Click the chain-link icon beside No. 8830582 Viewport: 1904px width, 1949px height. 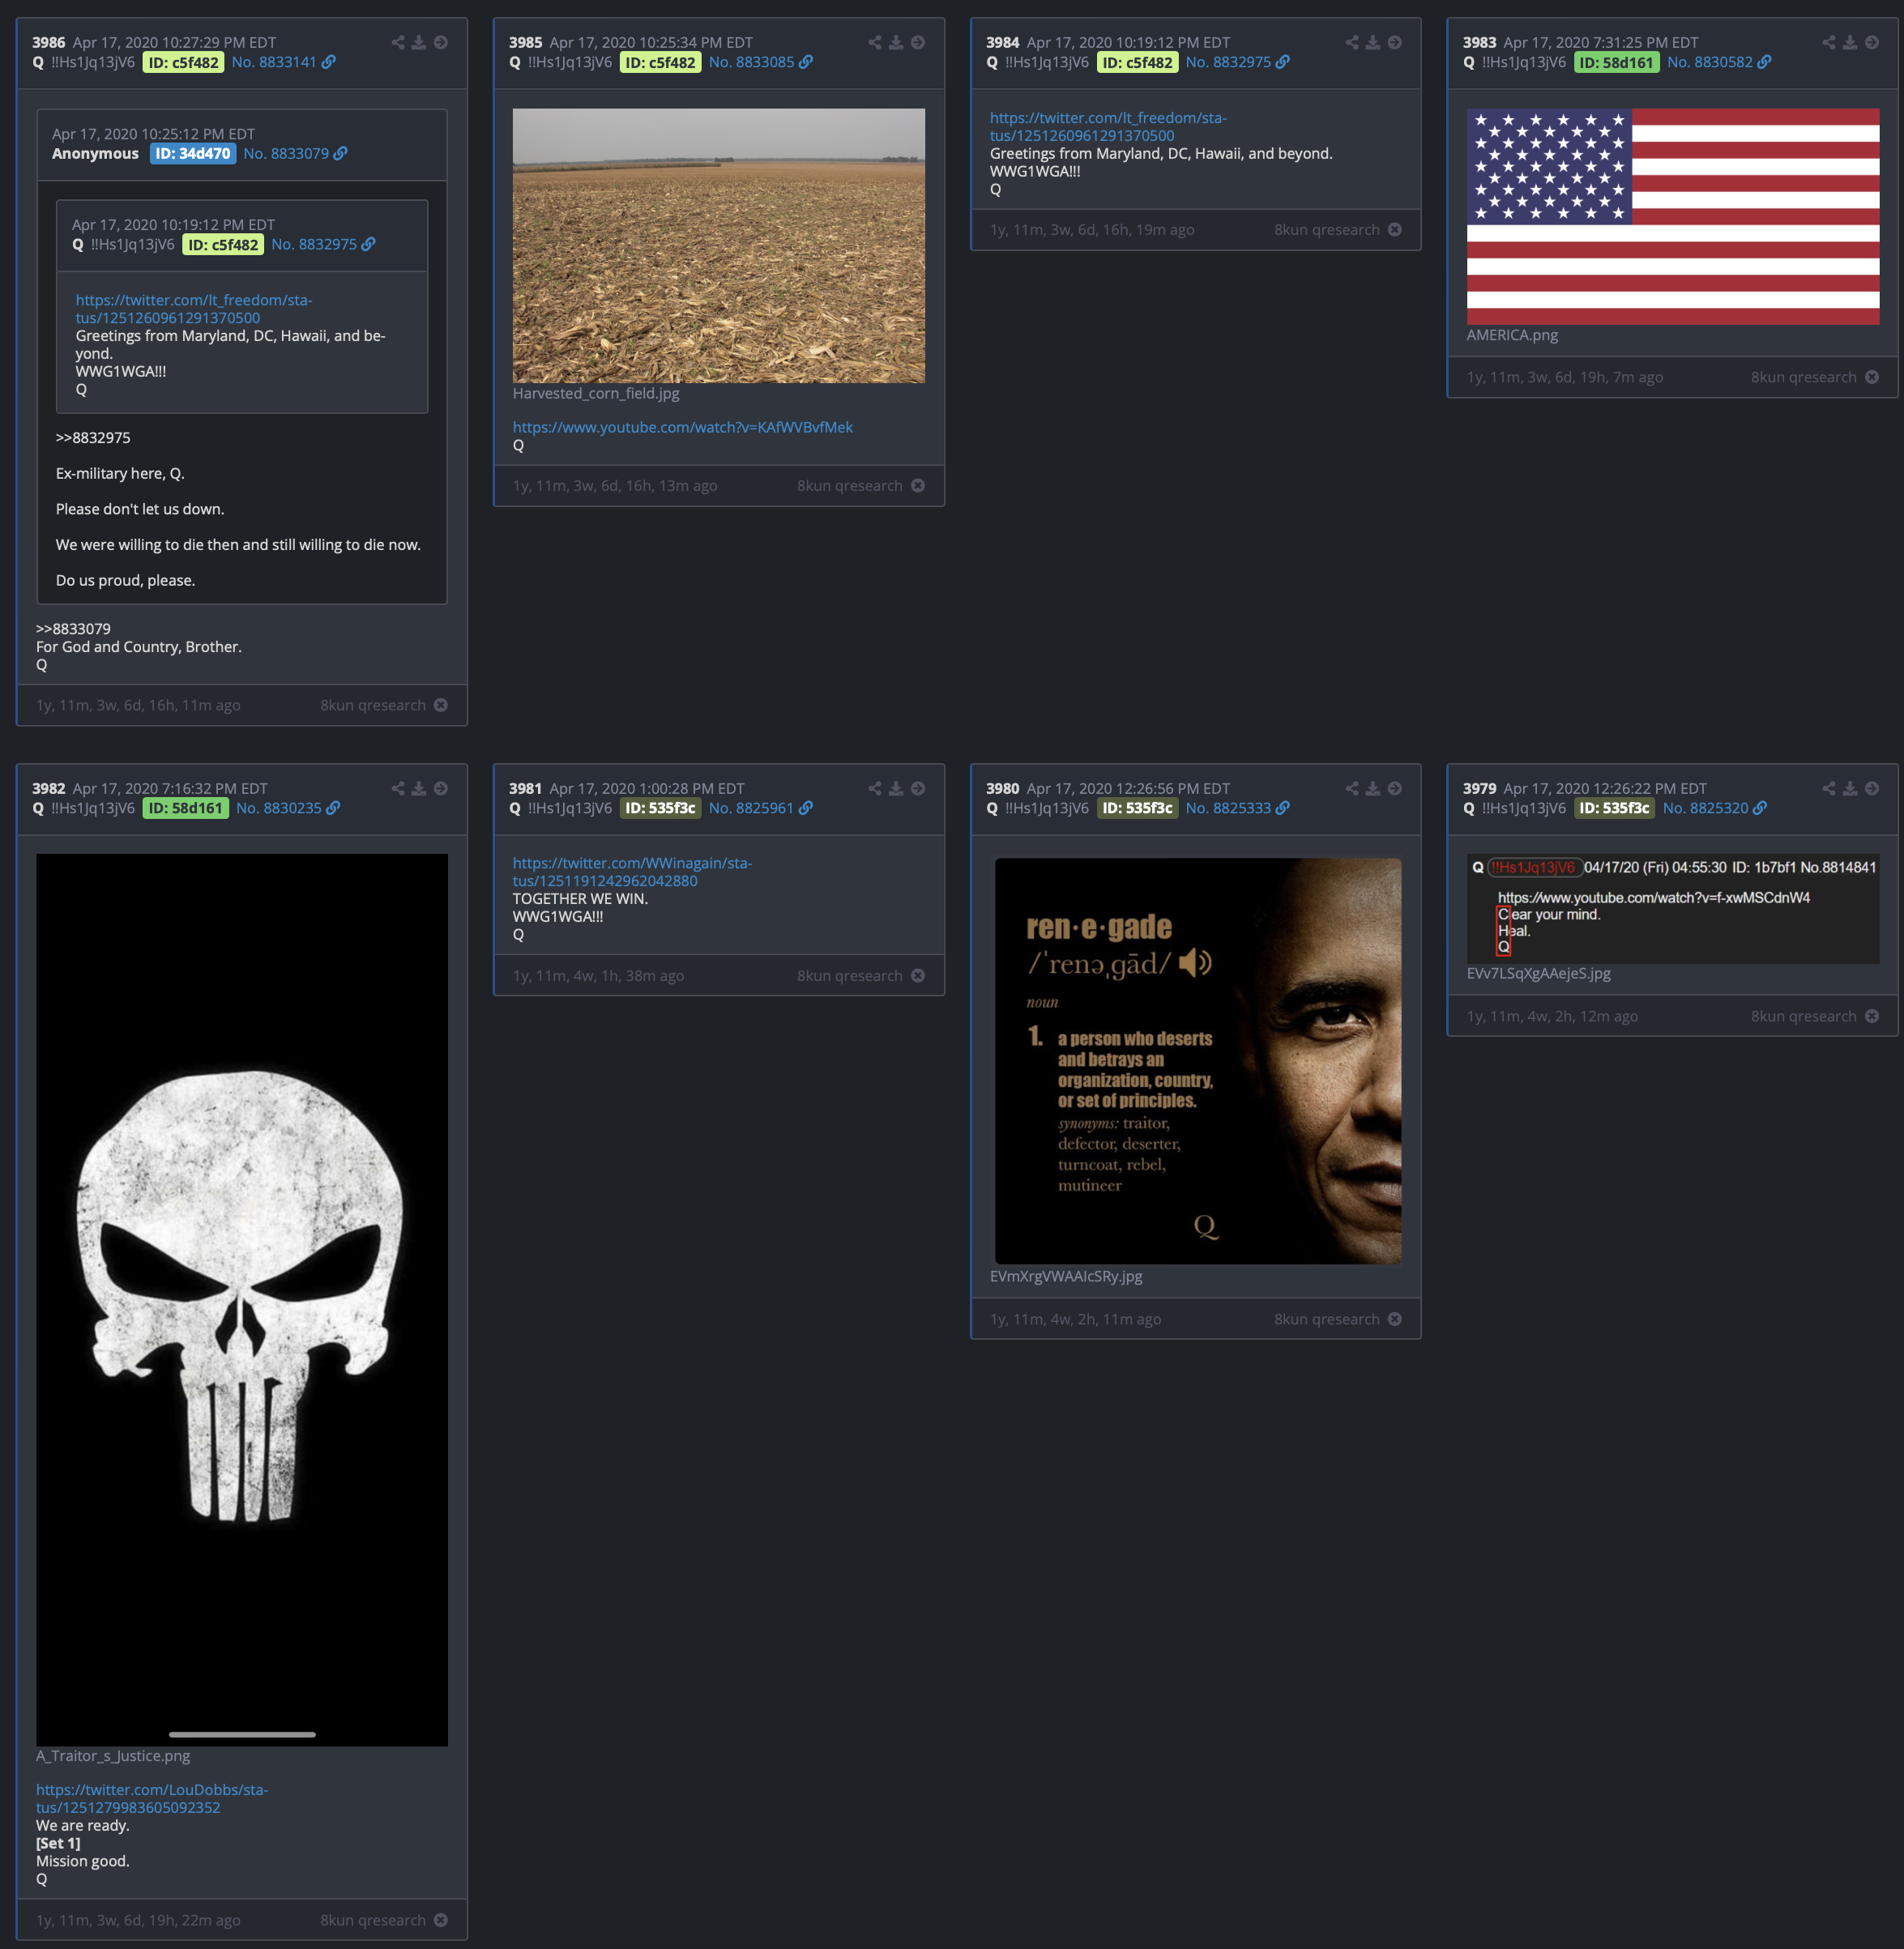pos(1764,62)
